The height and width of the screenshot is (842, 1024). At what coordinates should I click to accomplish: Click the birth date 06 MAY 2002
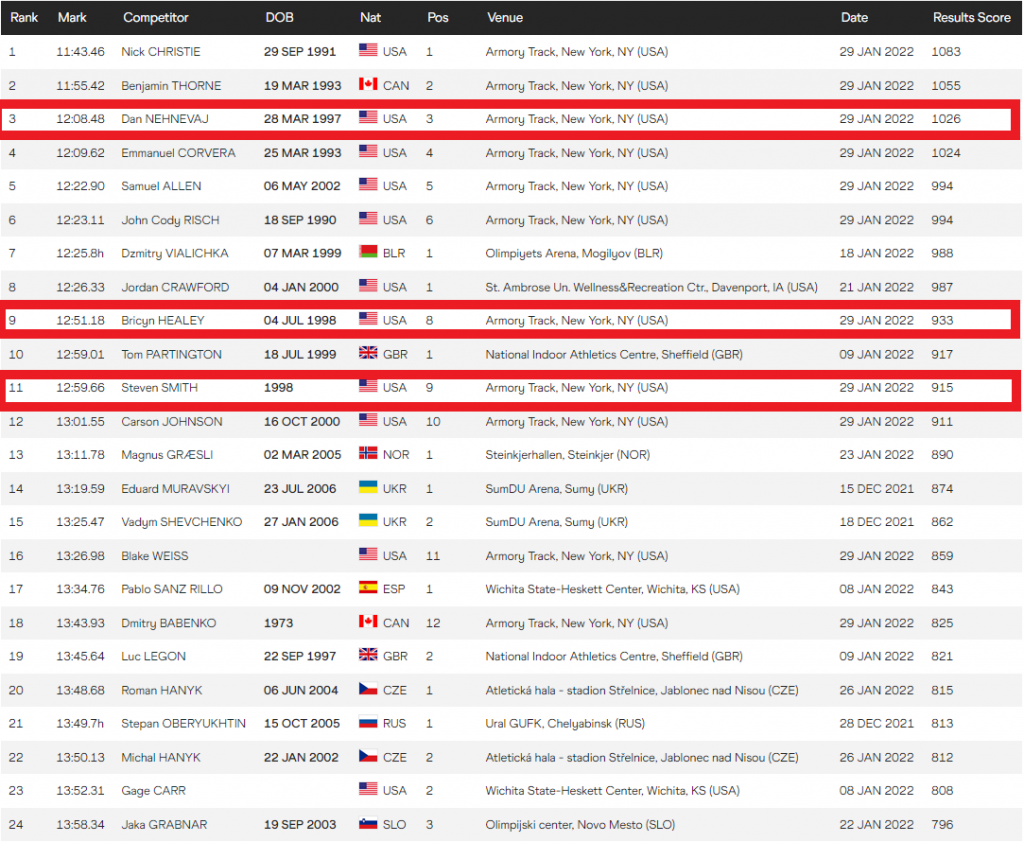pos(302,186)
